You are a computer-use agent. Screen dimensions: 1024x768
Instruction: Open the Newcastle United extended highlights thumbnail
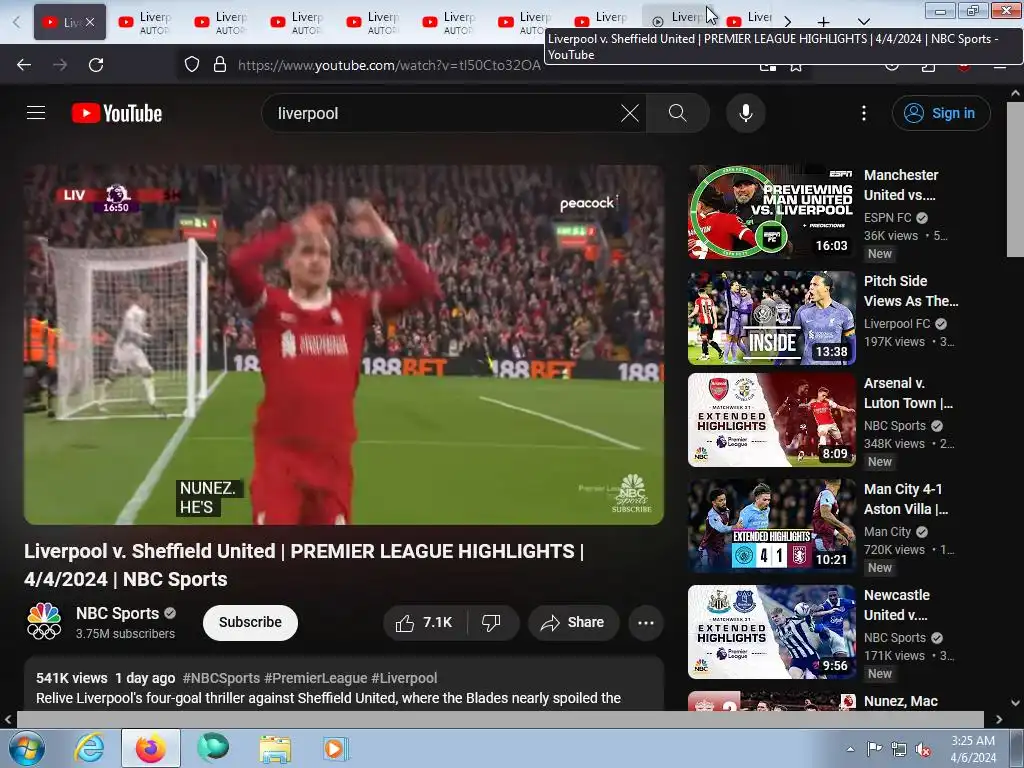click(x=771, y=632)
